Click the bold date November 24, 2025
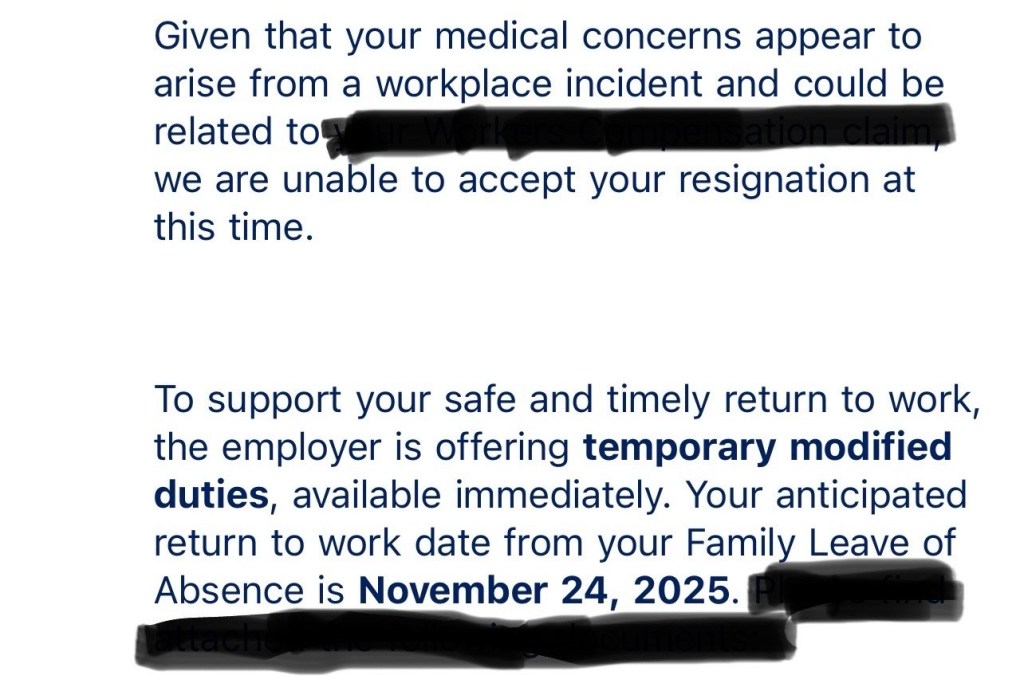1024x695 pixels. 544,590
